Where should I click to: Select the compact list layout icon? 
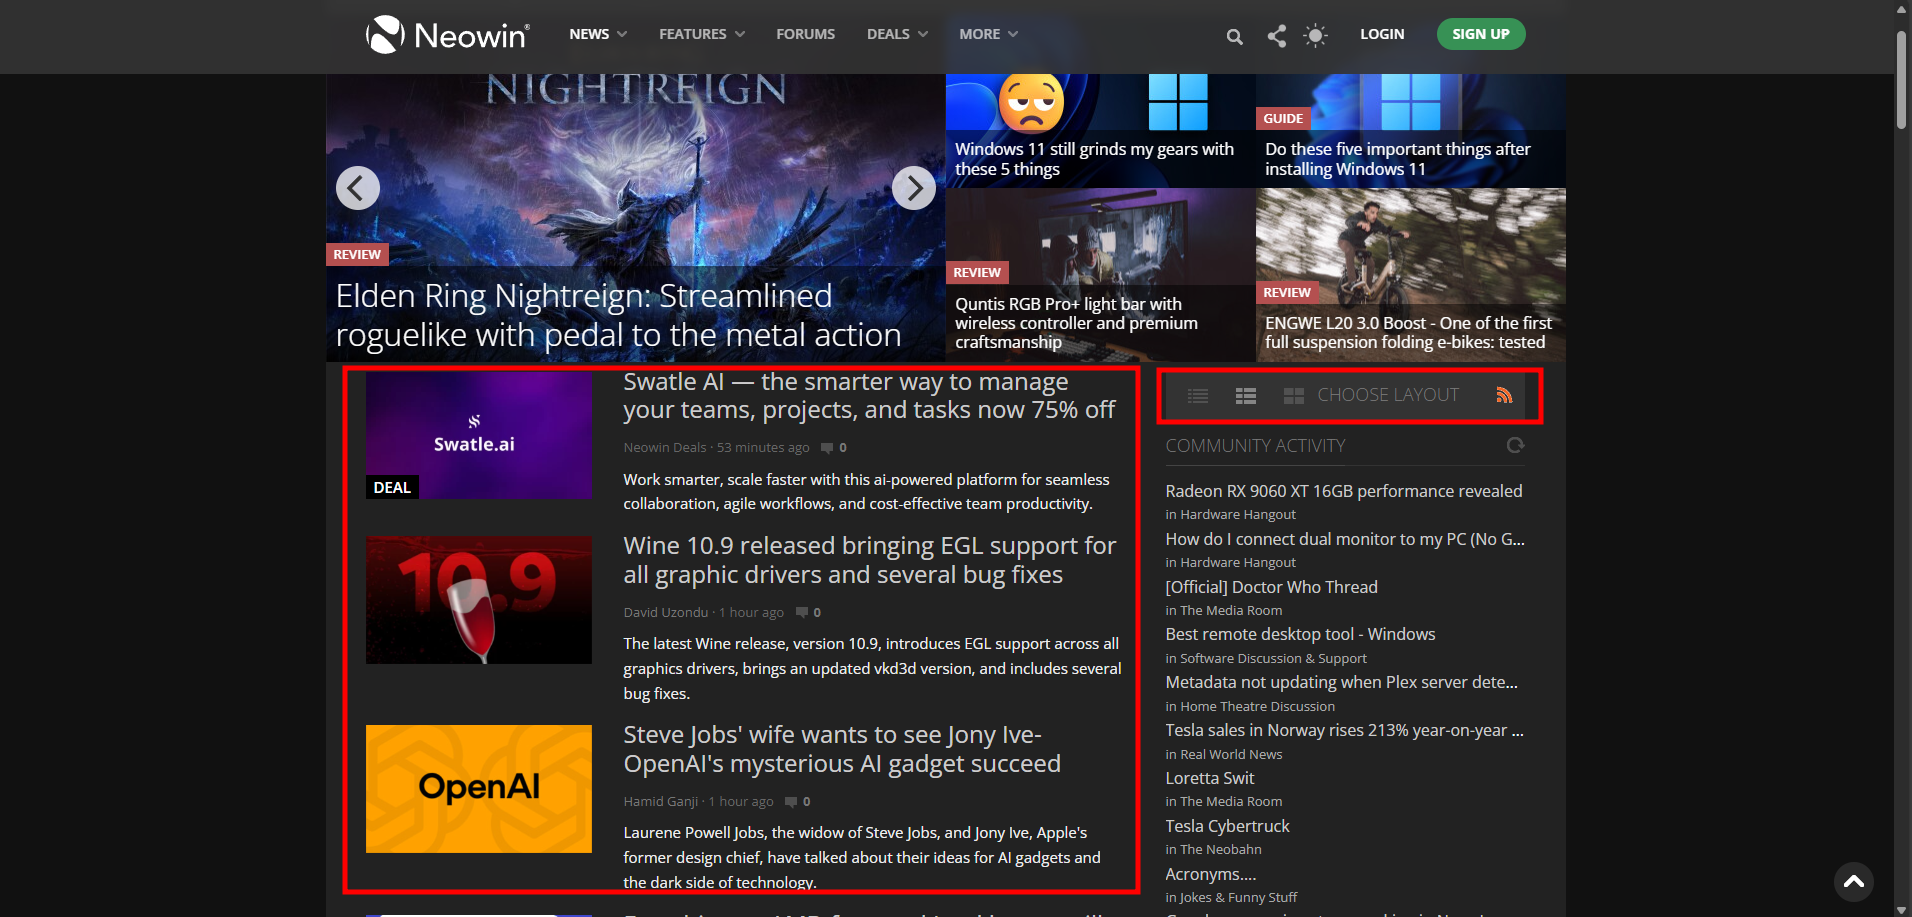click(1198, 396)
